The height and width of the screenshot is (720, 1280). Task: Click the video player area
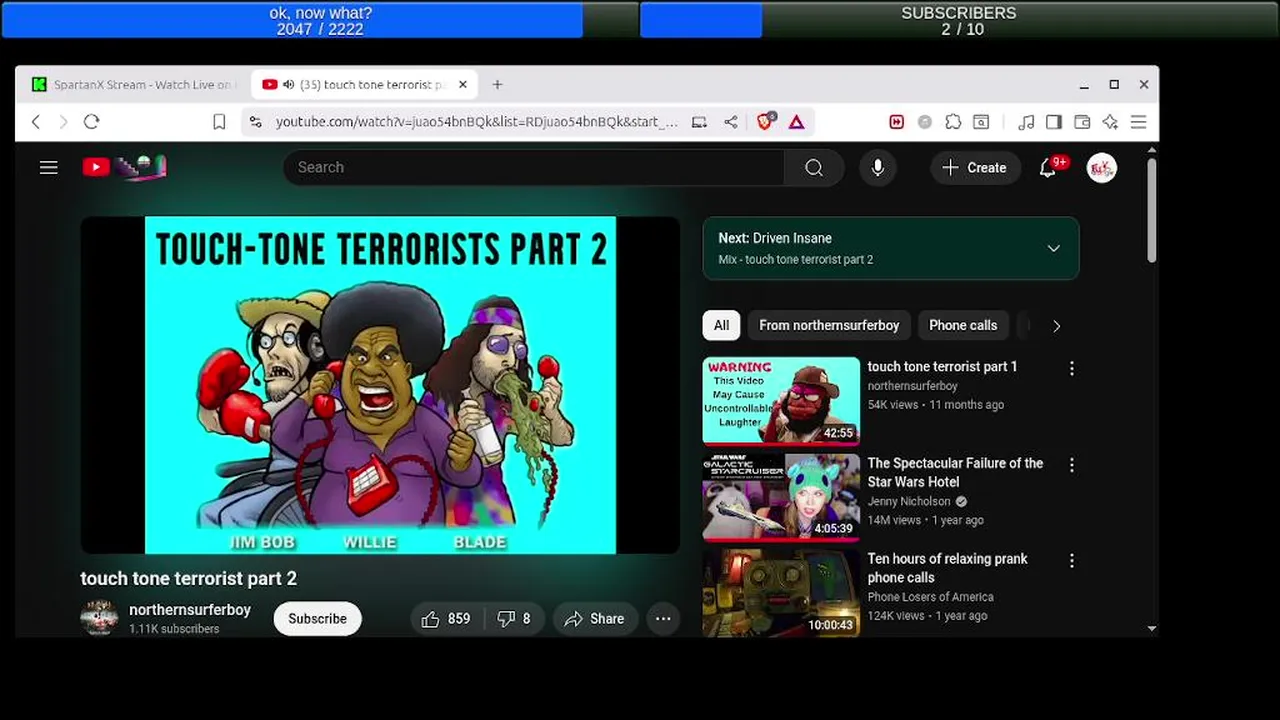pos(380,385)
